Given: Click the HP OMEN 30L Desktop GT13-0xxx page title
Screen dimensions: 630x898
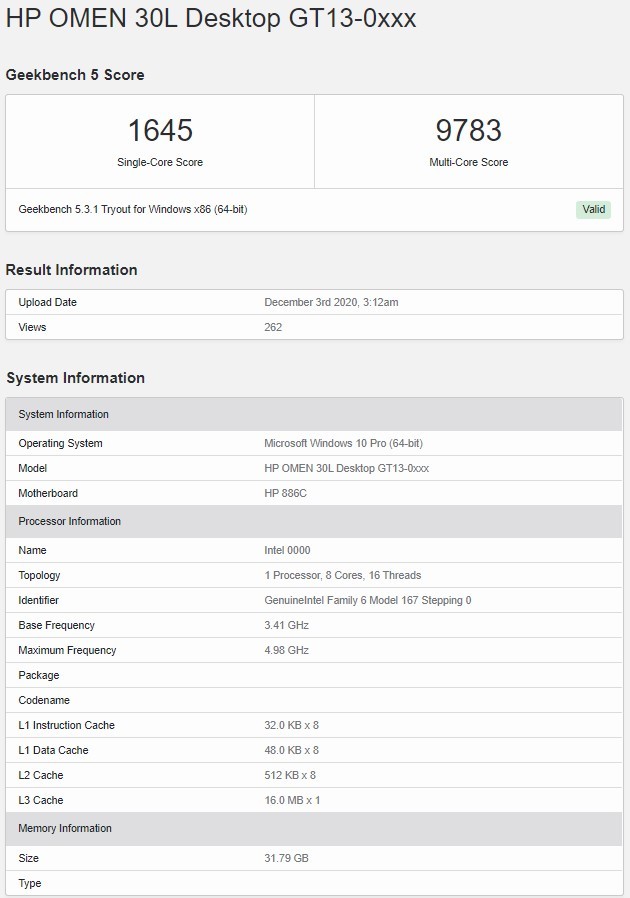Looking at the screenshot, I should (x=211, y=19).
